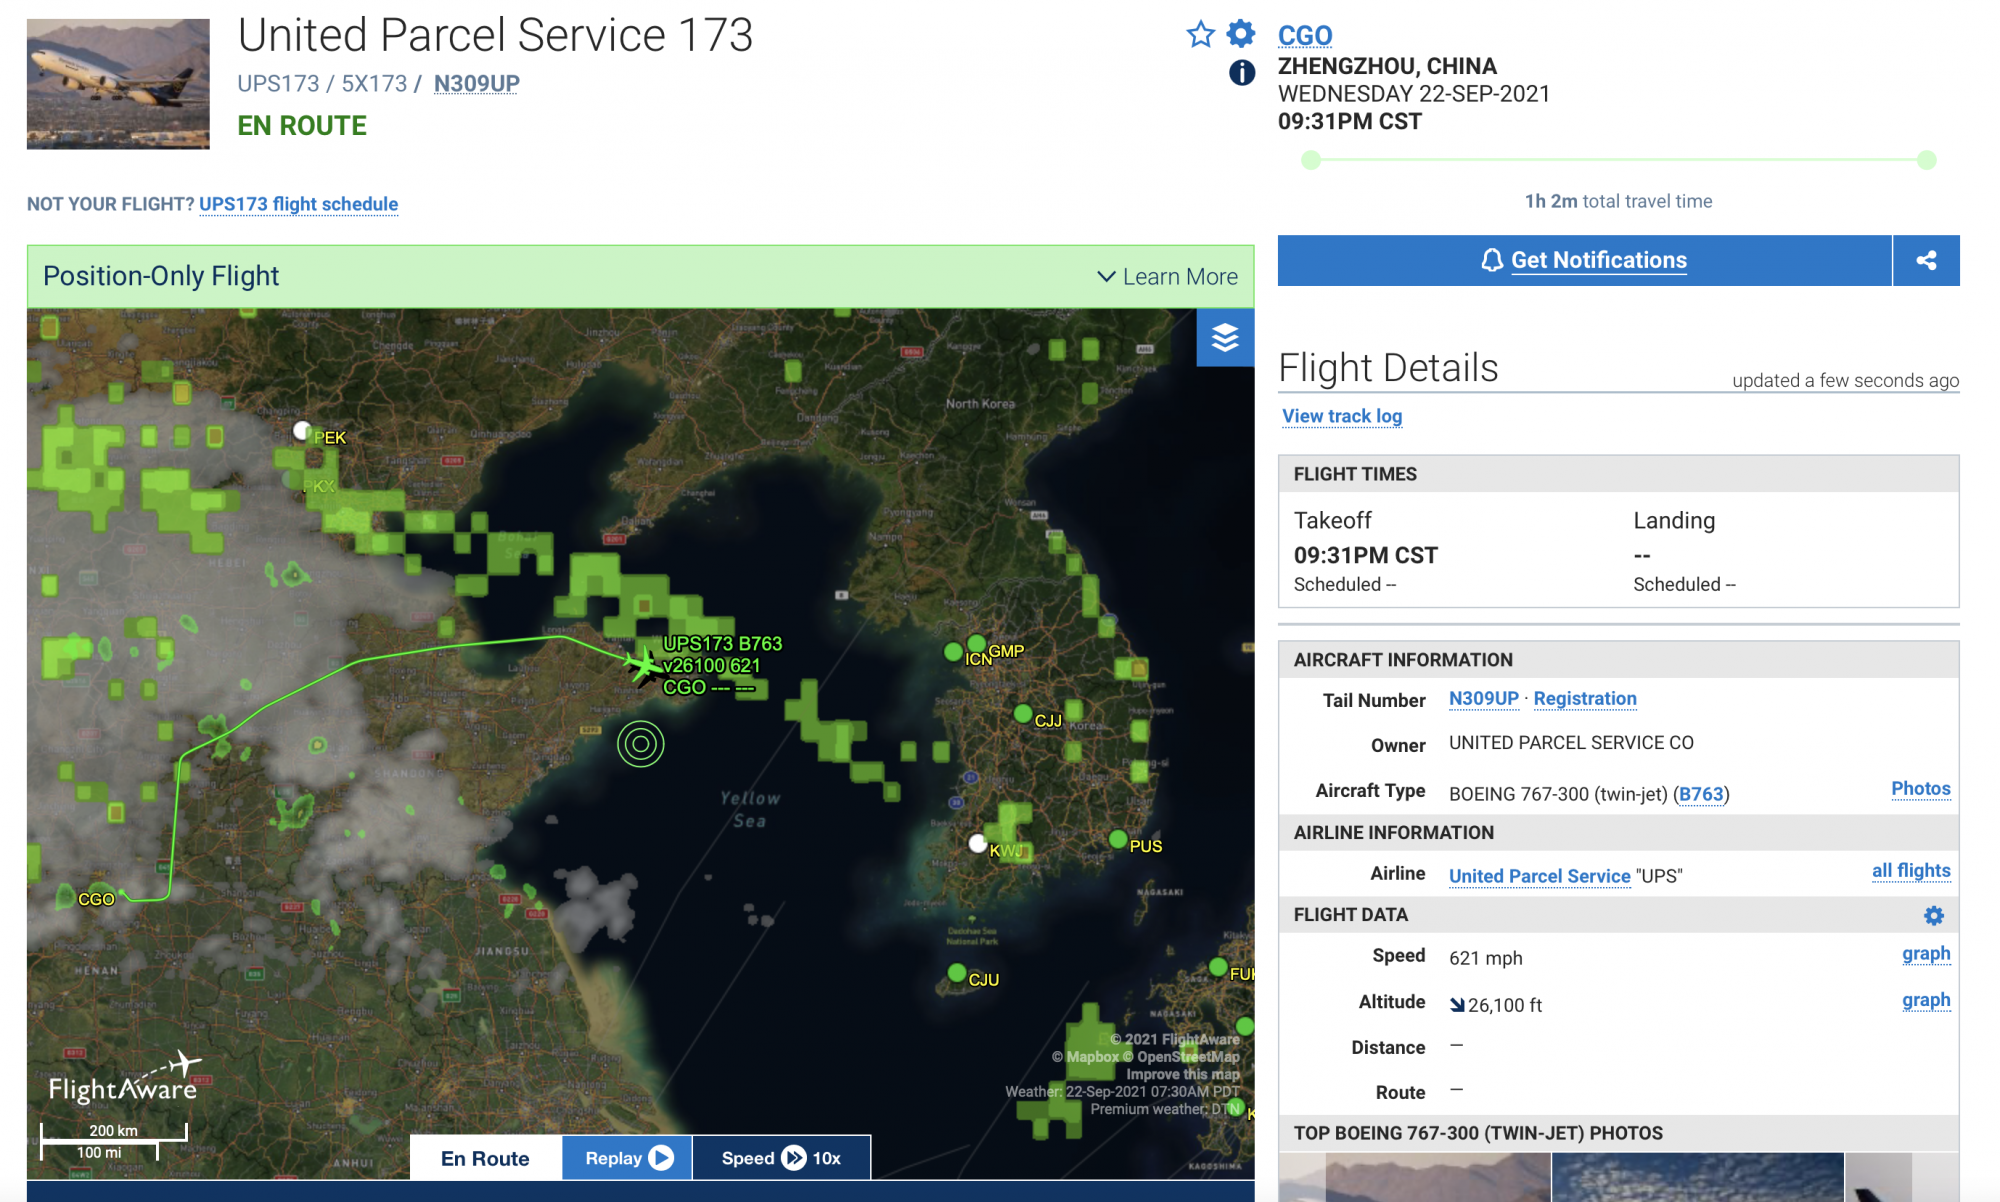Open Flight Data settings gear
This screenshot has height=1202, width=2000.
[x=1934, y=915]
